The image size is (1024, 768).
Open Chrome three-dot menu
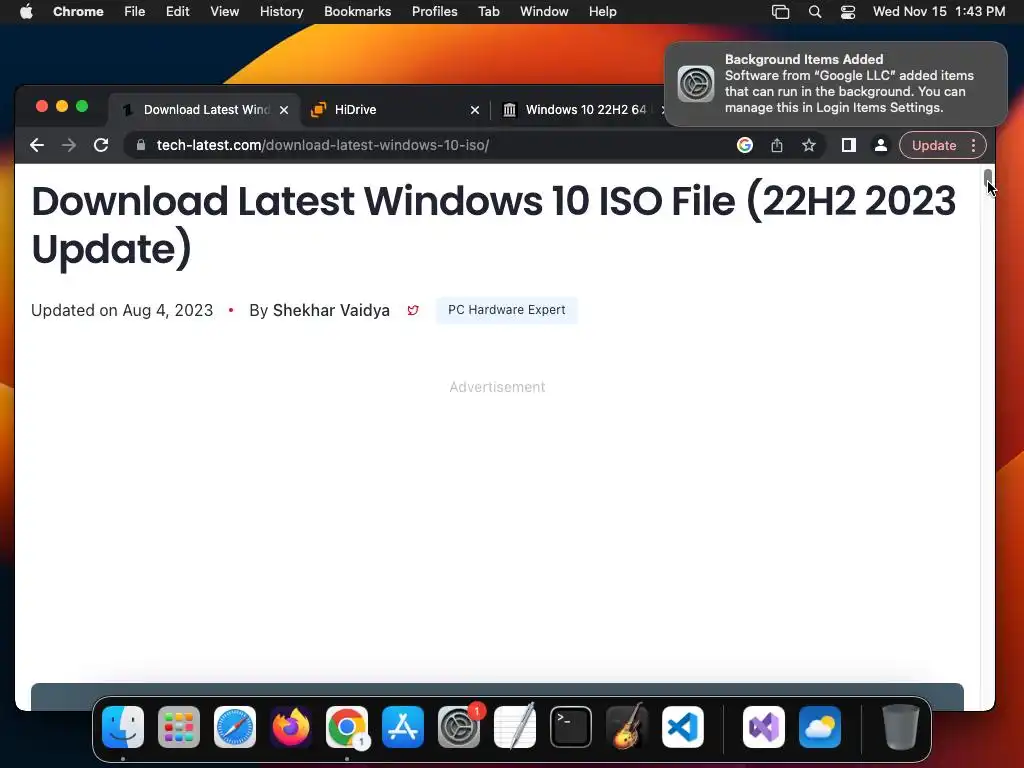973,145
